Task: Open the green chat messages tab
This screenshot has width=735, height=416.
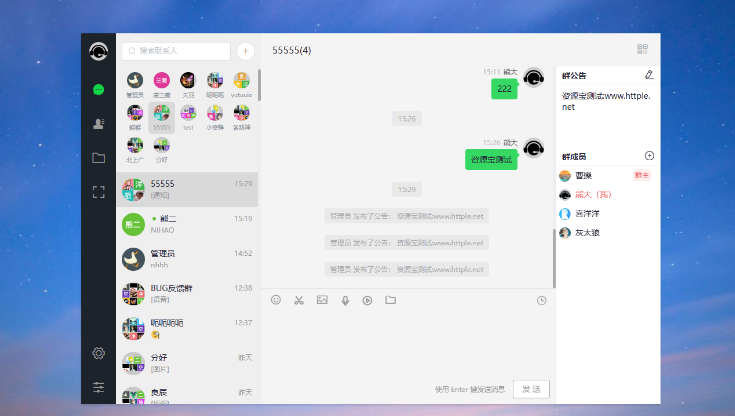Action: coord(99,90)
